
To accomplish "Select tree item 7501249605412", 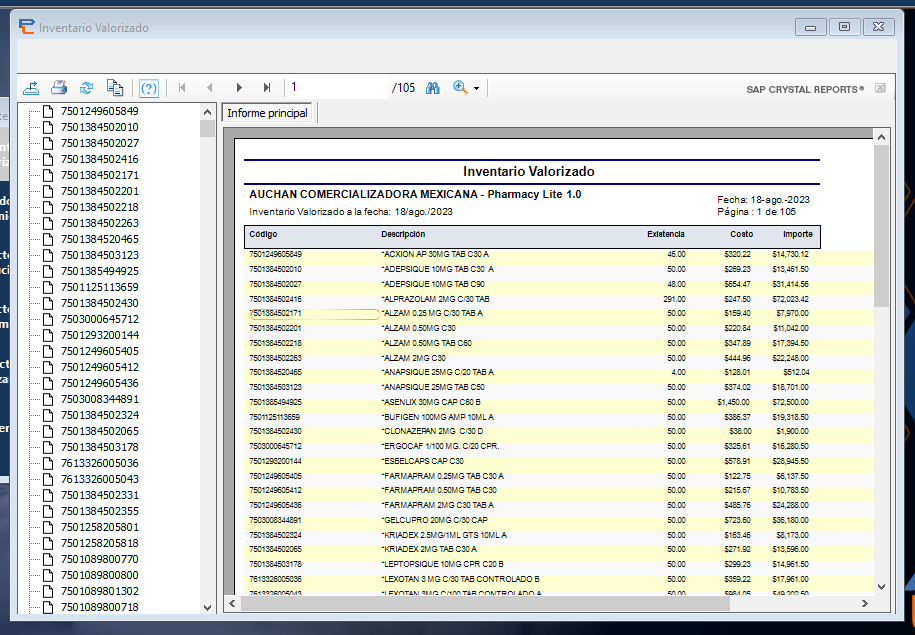I will [x=100, y=367].
